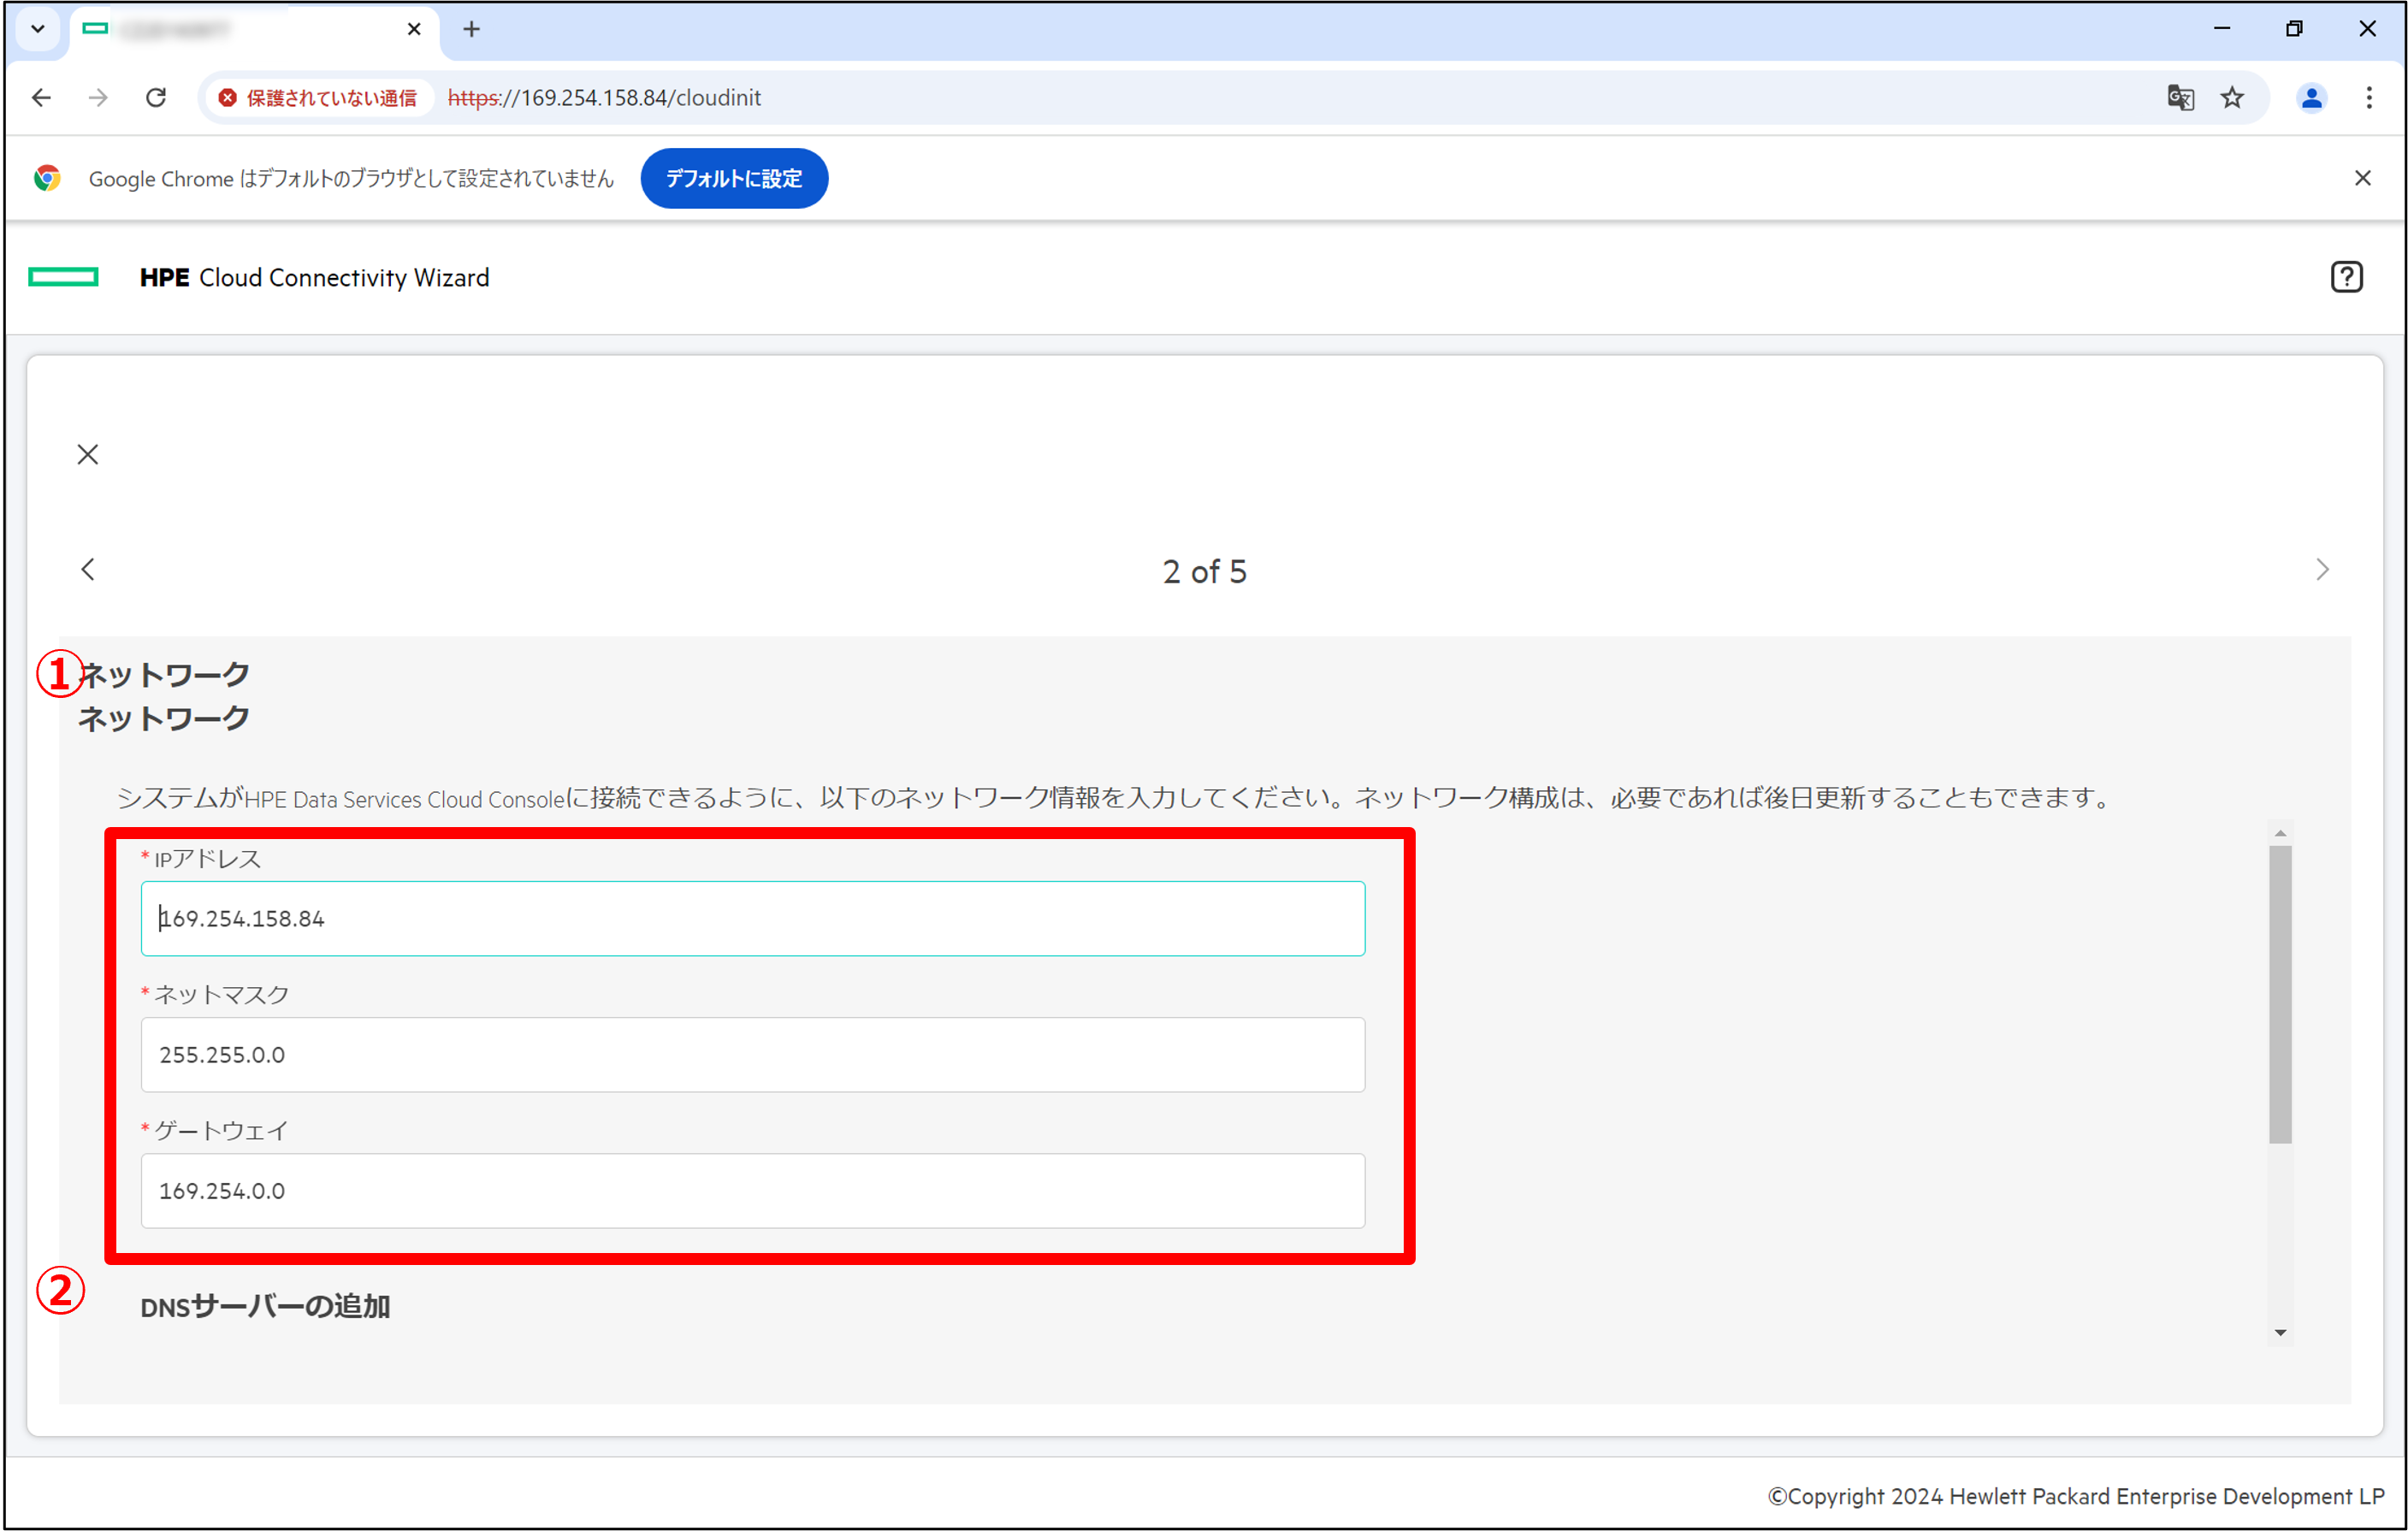Set Chrome as default browser button

(x=734, y=178)
